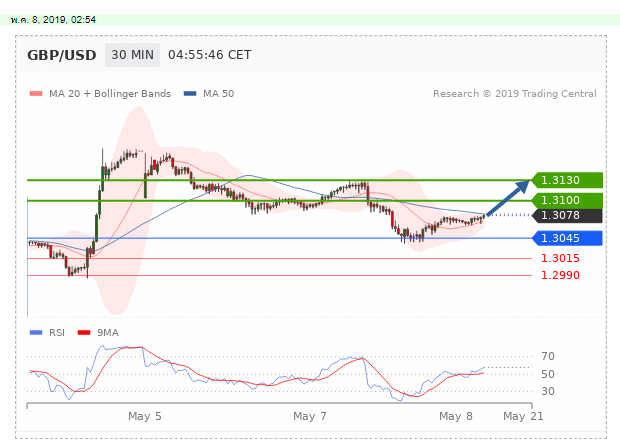Click the RSI legend label
620x444 pixels.
click(x=57, y=333)
